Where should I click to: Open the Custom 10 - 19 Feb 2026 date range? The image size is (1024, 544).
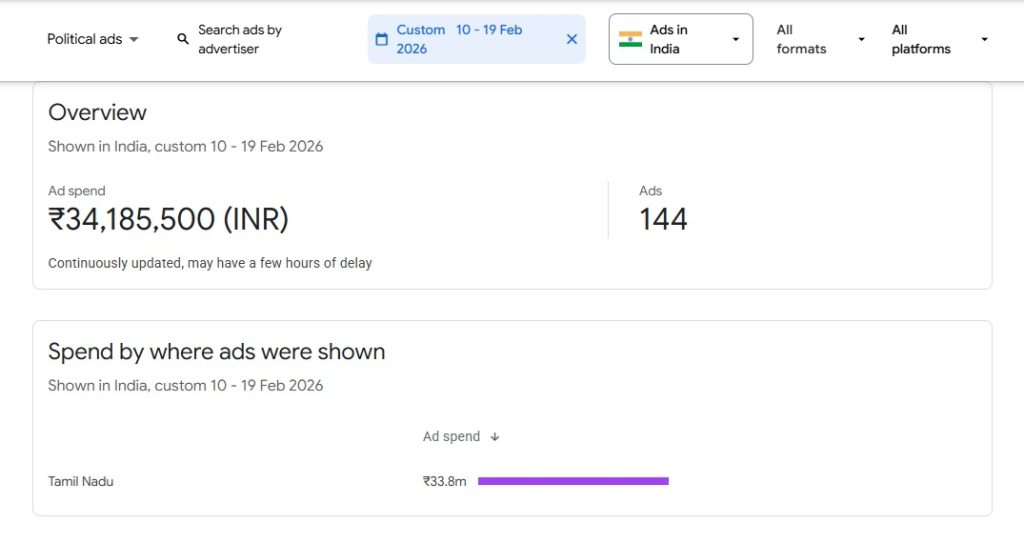[x=460, y=39]
